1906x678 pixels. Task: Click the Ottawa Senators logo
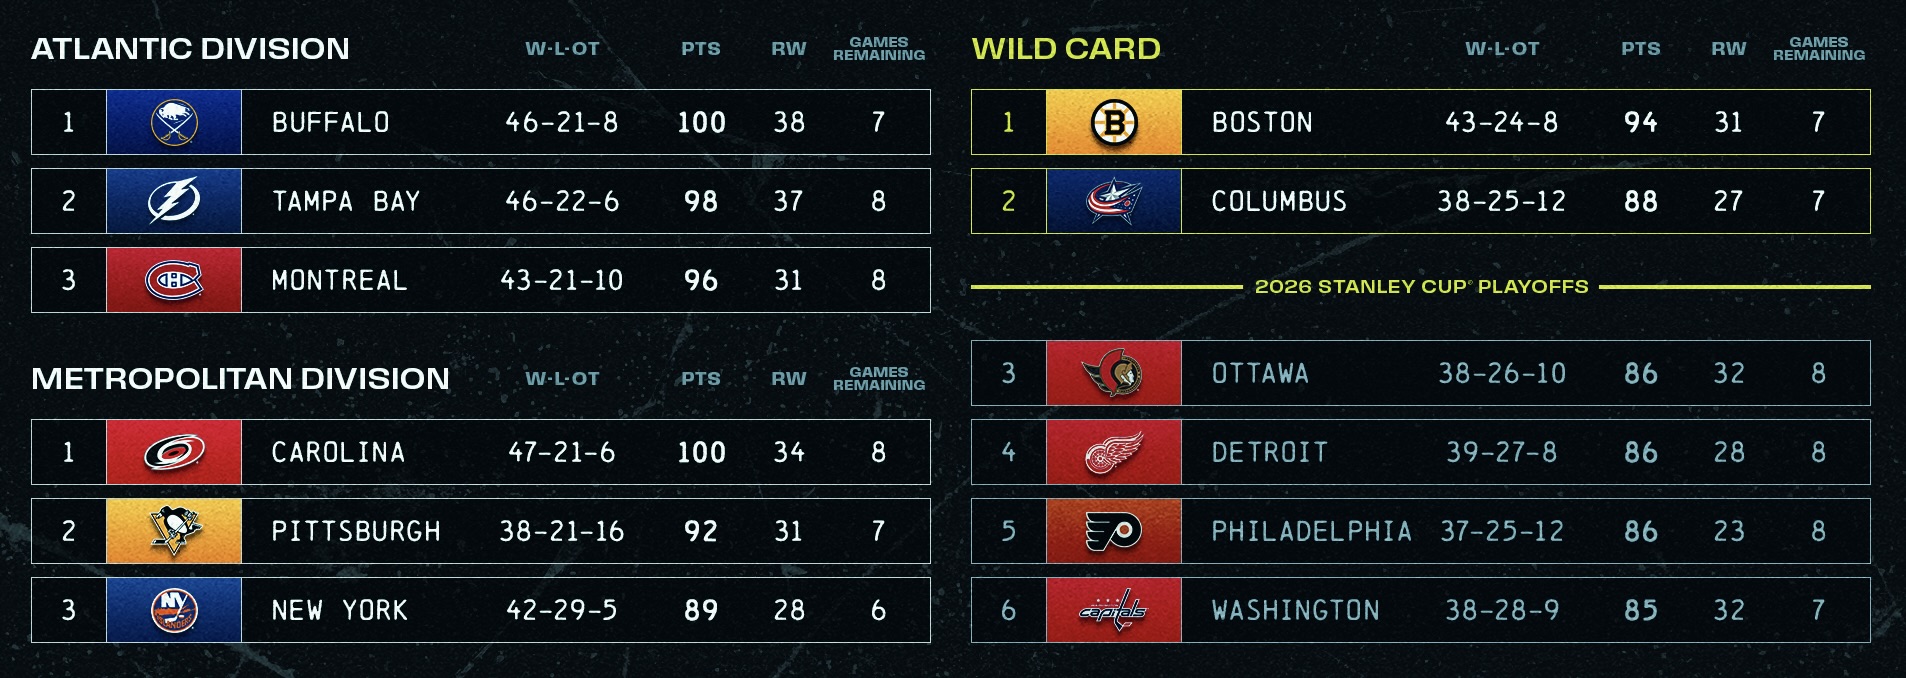[1113, 373]
